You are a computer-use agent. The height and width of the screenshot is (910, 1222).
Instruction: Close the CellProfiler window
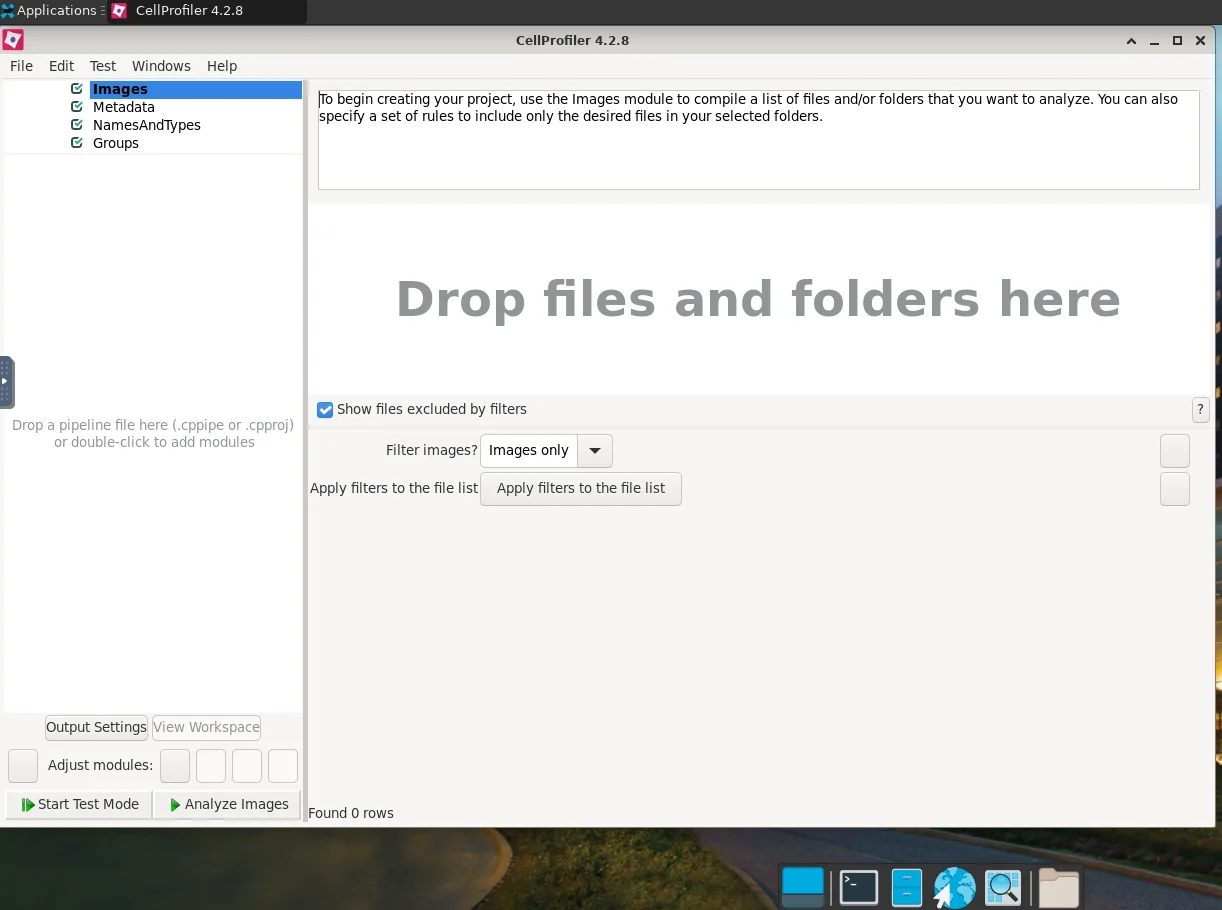[1200, 41]
